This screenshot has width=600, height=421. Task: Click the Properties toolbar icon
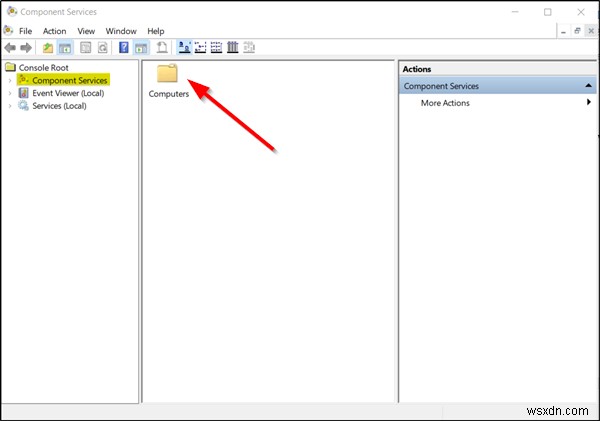click(85, 48)
